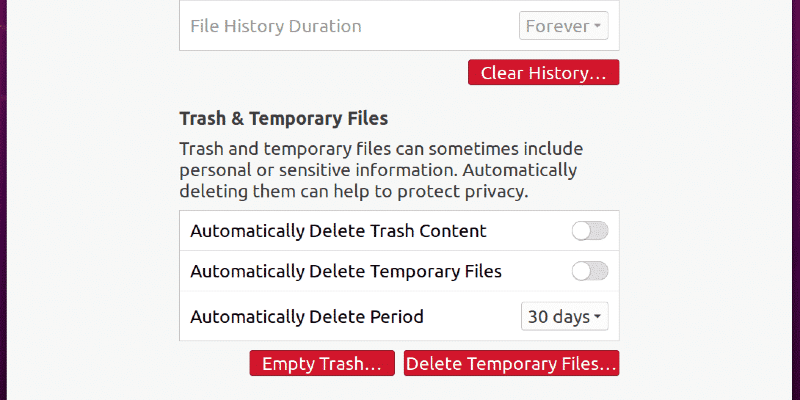Open the Automatically Delete Period dropdown
The height and width of the screenshot is (400, 800).
click(x=565, y=317)
